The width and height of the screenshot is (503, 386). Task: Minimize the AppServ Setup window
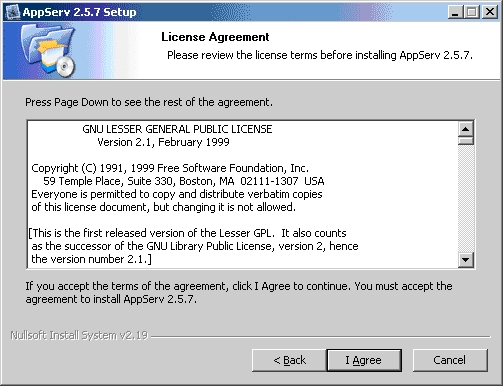point(455,12)
